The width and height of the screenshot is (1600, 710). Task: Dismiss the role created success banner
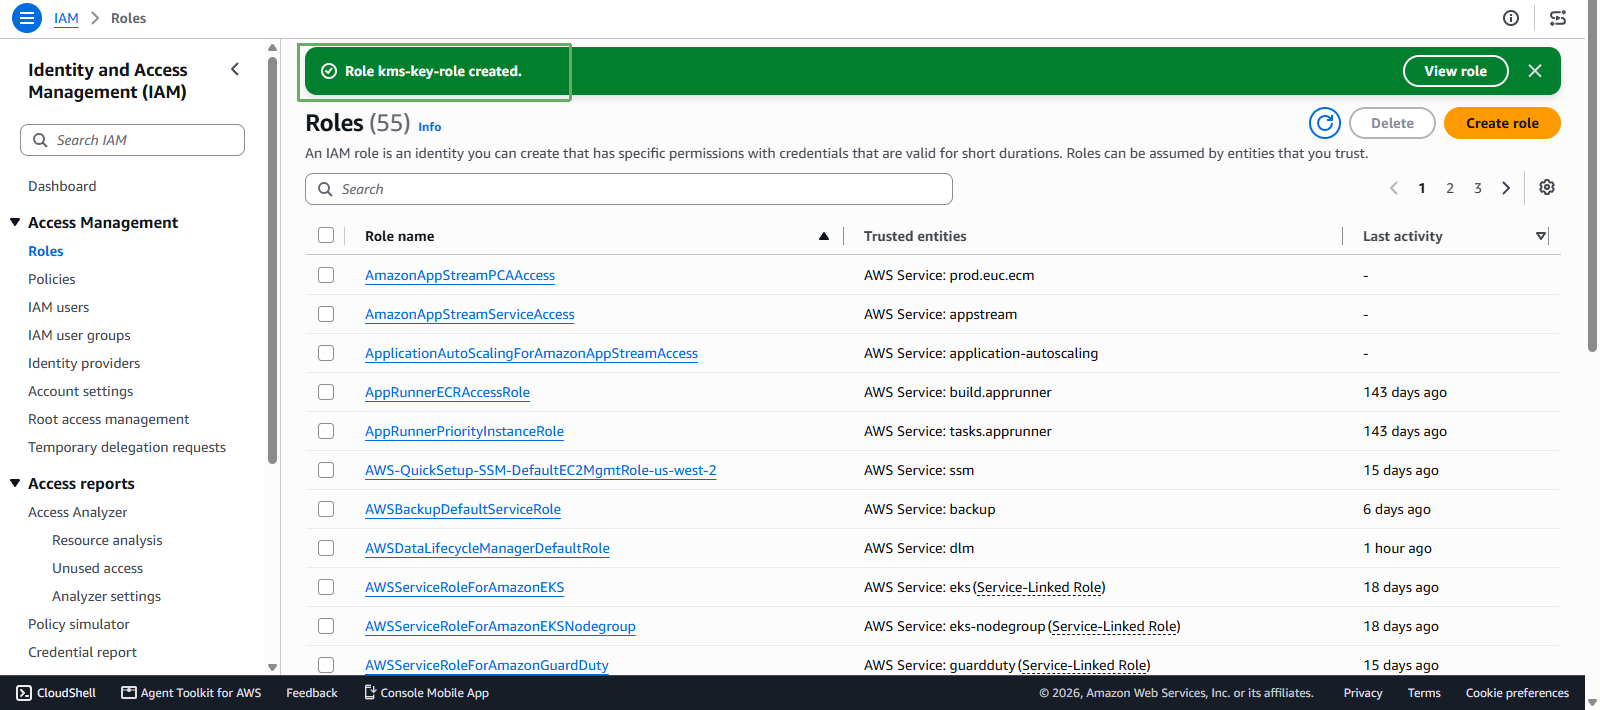click(x=1535, y=71)
